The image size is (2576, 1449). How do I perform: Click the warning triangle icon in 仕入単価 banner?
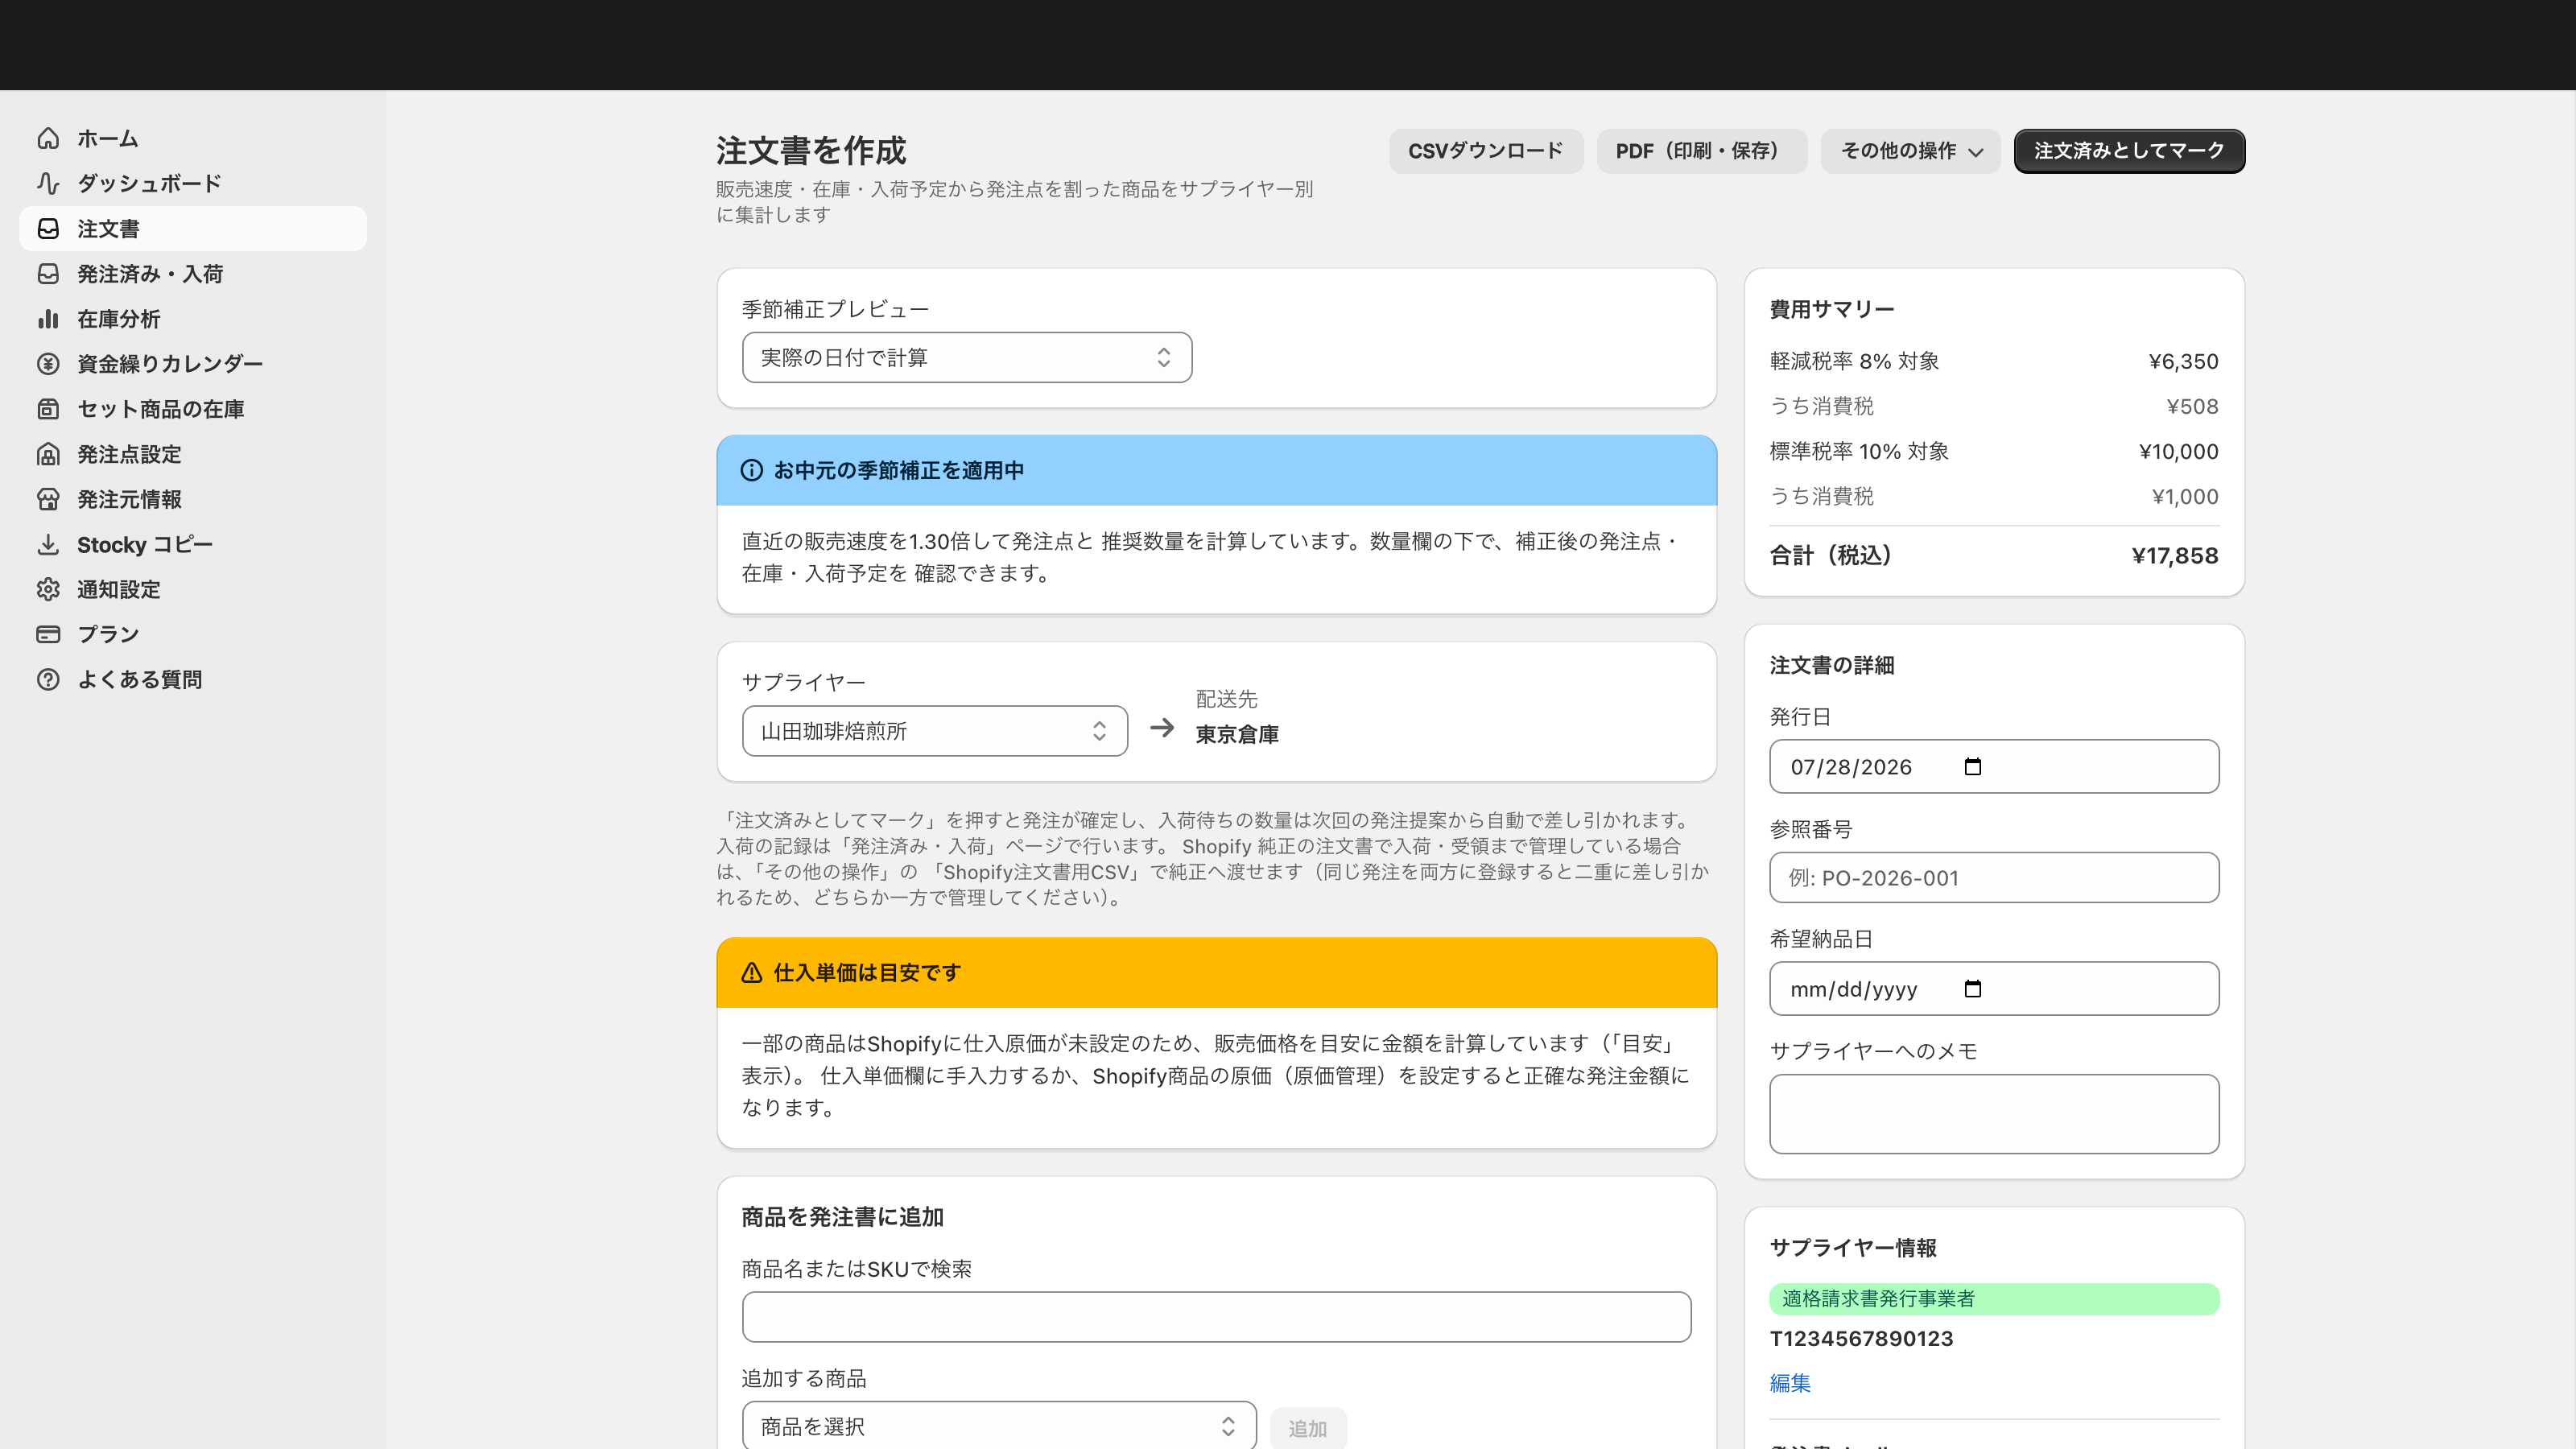[x=752, y=972]
